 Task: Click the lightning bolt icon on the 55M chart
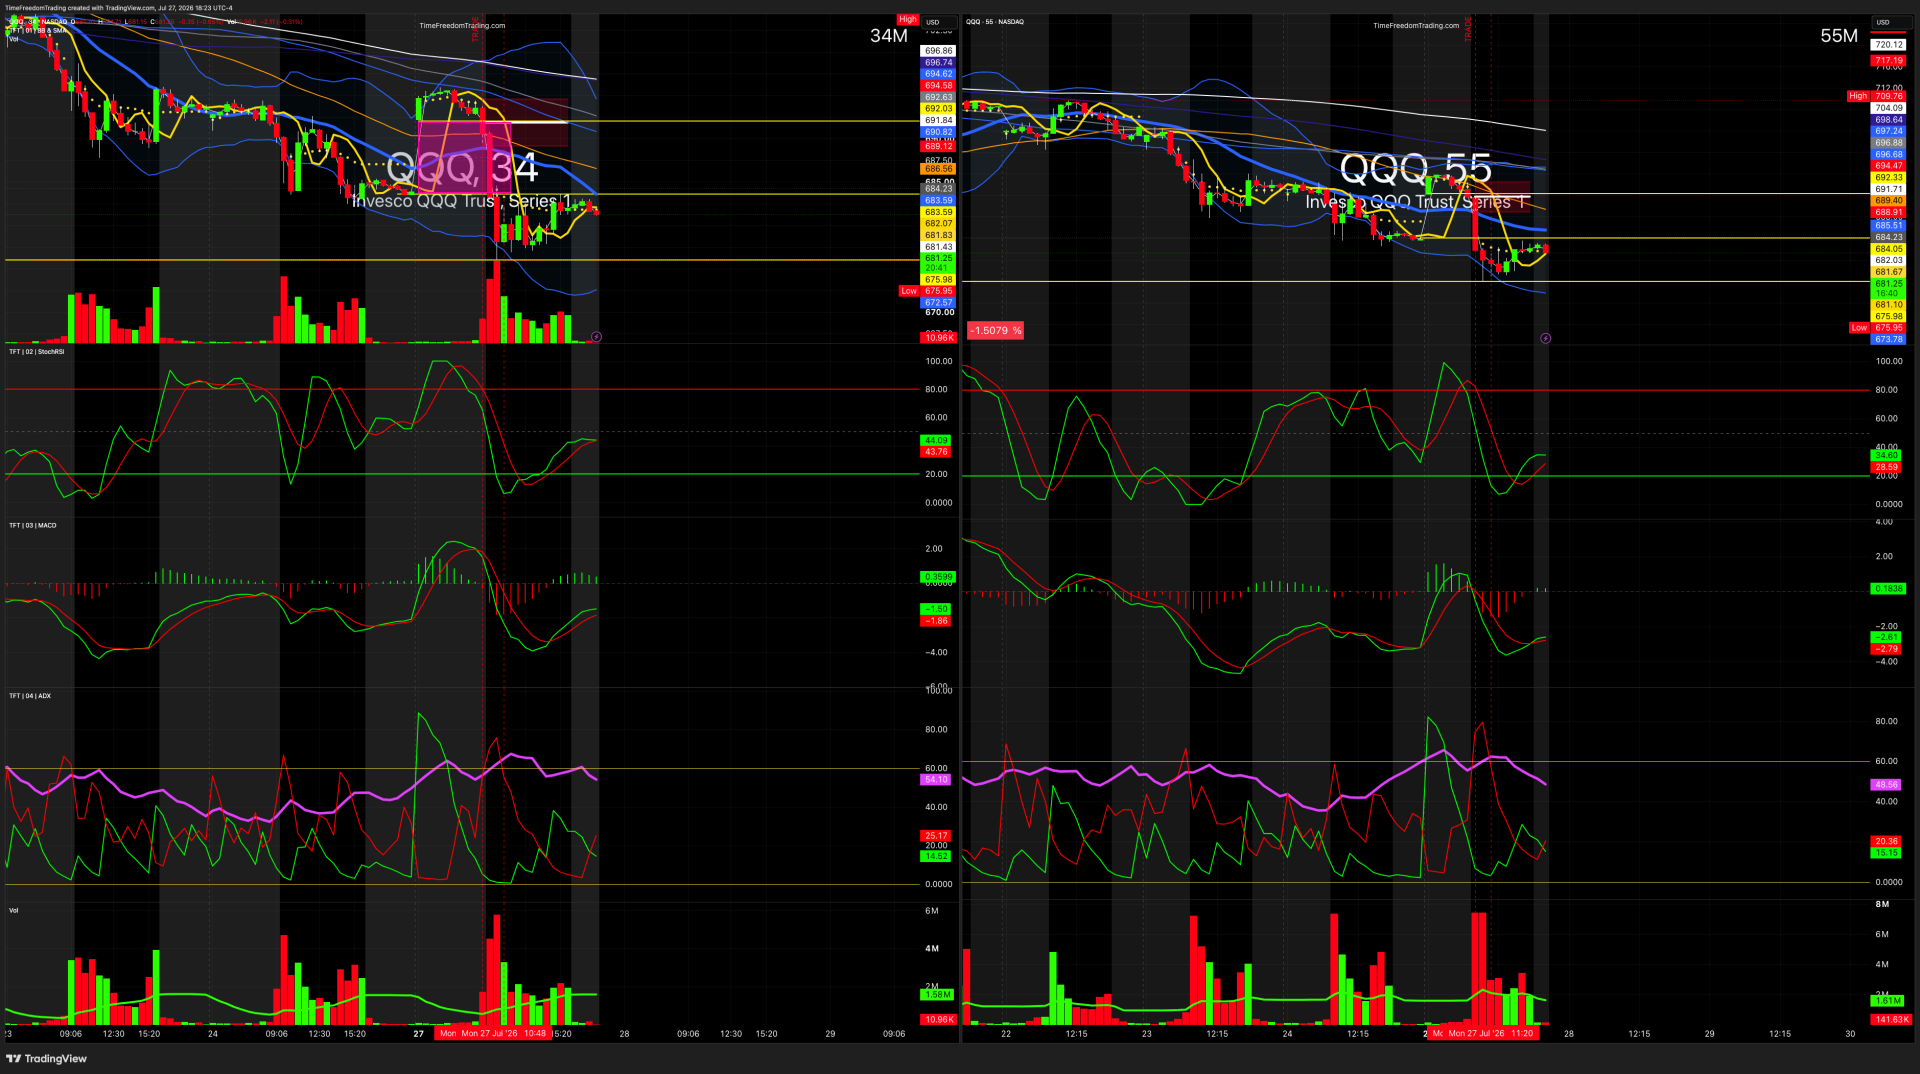click(1545, 338)
